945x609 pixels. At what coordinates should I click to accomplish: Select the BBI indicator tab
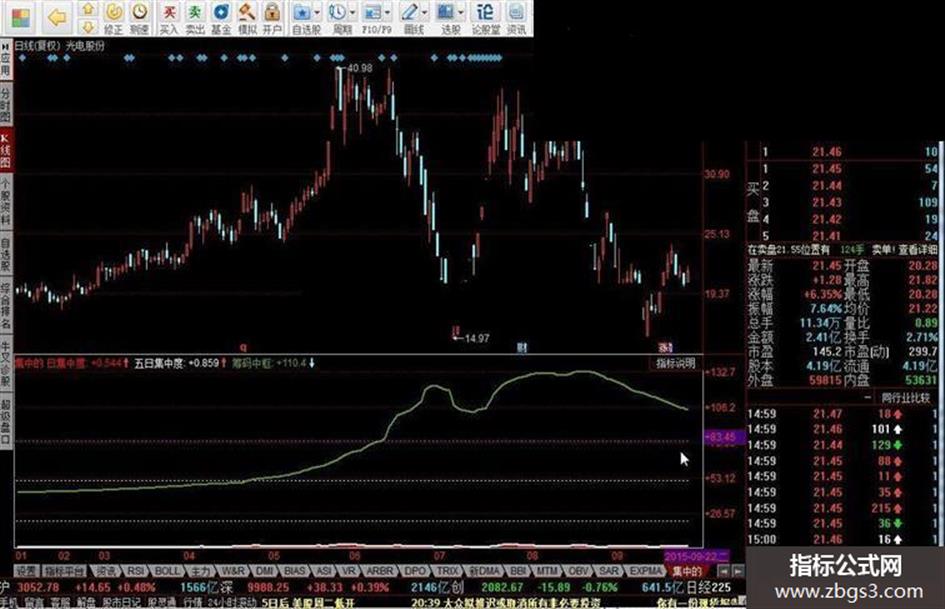point(518,570)
